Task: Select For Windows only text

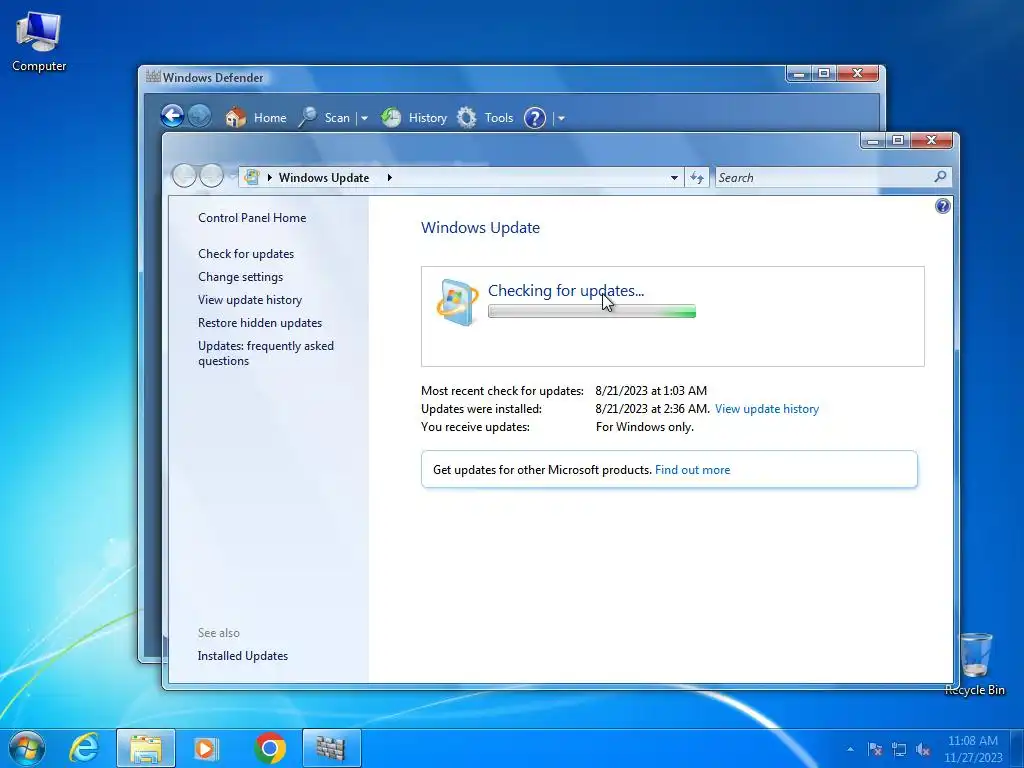Action: point(645,427)
